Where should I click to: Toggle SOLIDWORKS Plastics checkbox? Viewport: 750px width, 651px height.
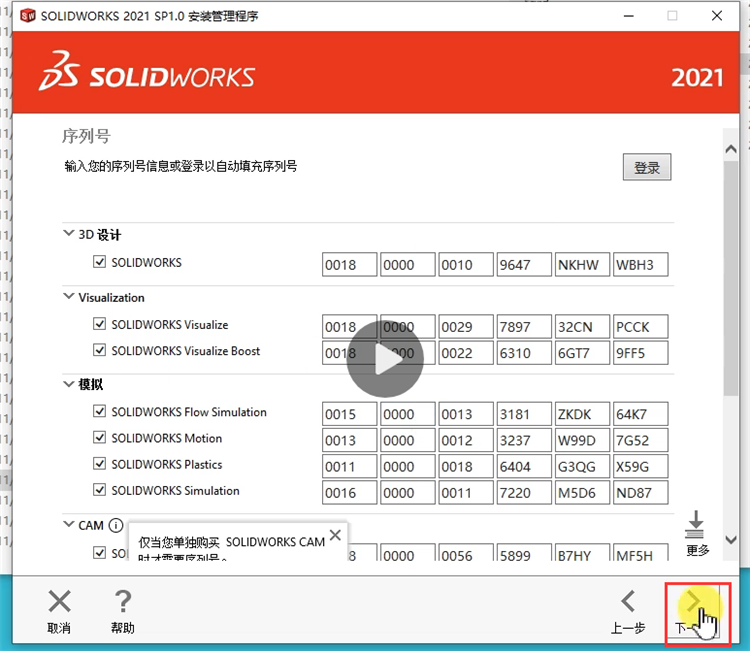pos(99,464)
